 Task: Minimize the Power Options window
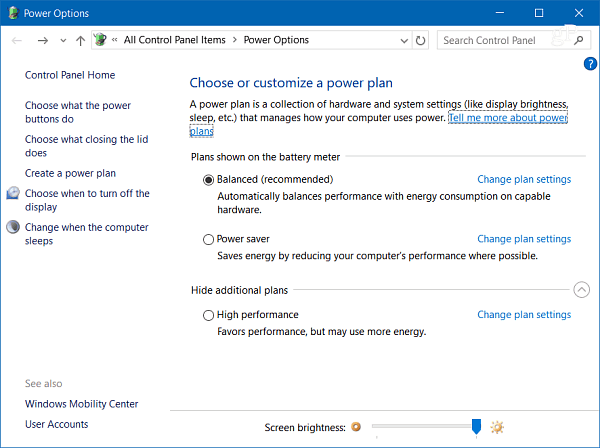pos(499,13)
